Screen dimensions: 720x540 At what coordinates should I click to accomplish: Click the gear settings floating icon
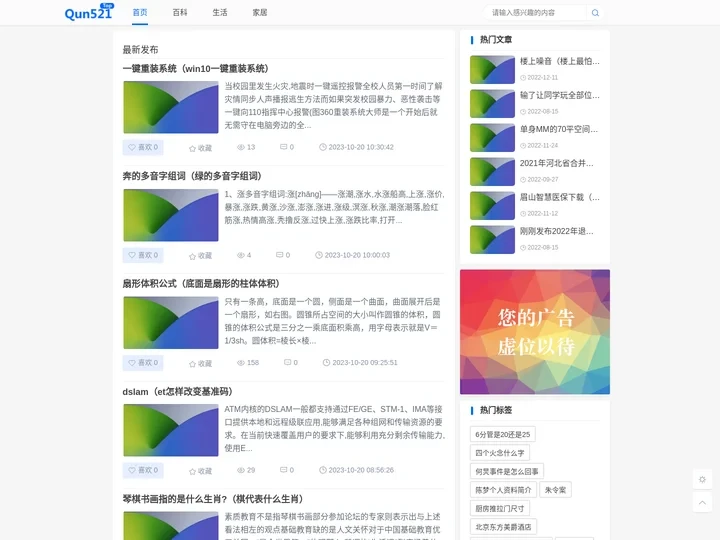(702, 479)
